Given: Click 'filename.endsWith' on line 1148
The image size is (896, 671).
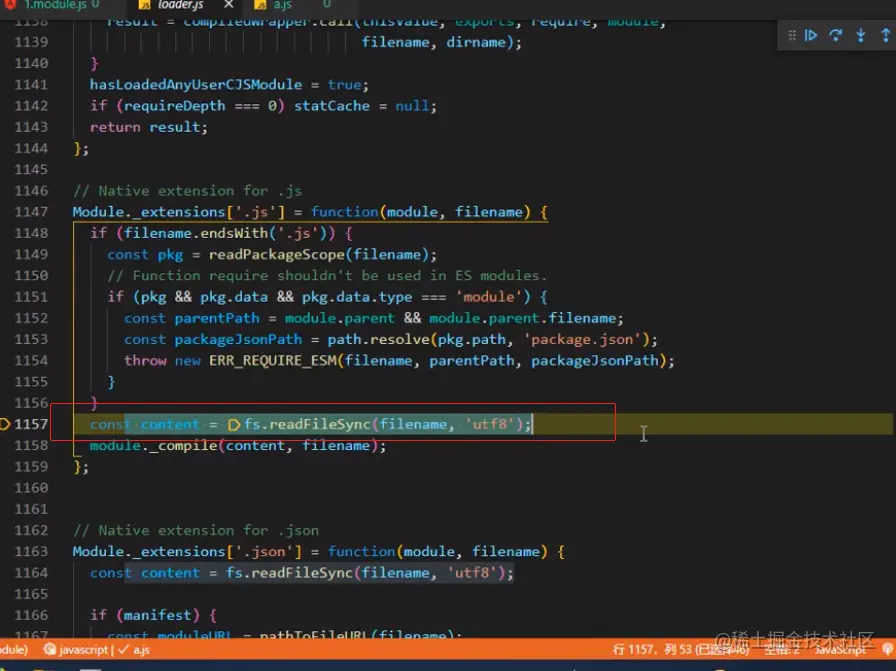Looking at the screenshot, I should (195, 233).
